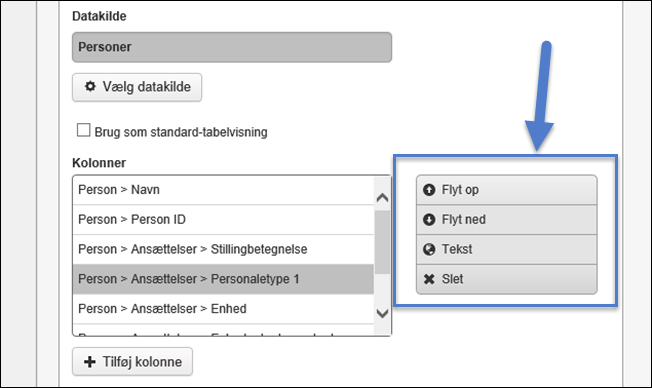Click the Tilføj kolonne button

132,362
